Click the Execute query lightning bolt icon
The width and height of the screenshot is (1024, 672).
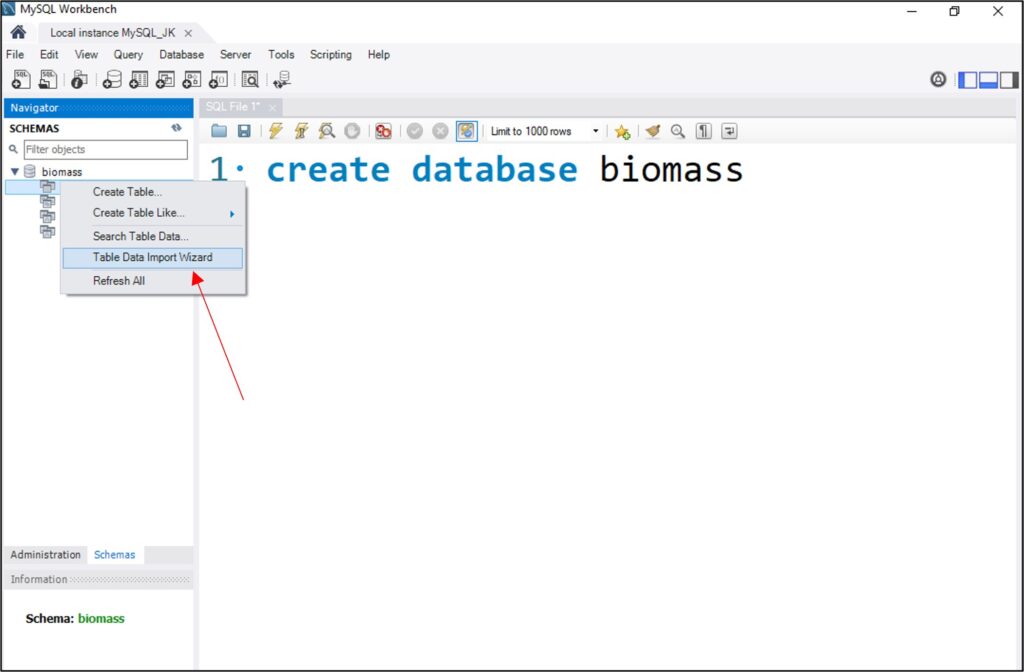click(276, 131)
